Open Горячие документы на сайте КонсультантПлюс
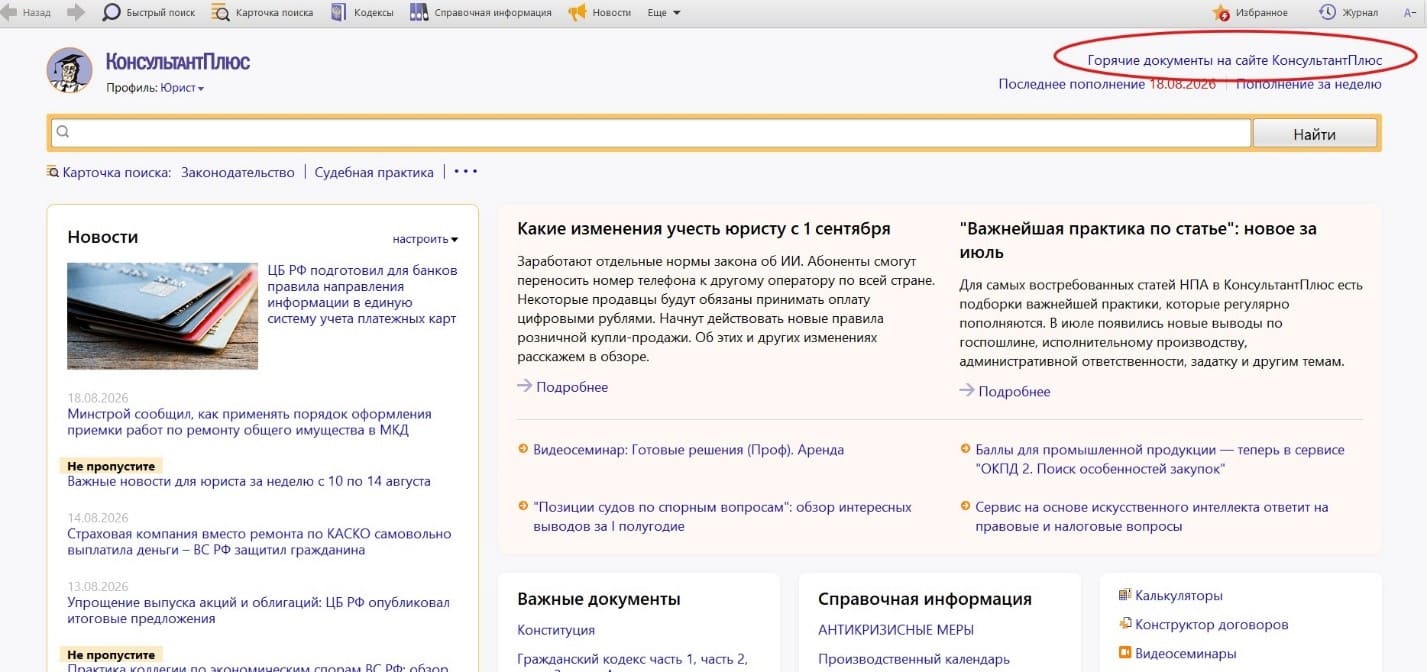1427x672 pixels. point(1235,61)
